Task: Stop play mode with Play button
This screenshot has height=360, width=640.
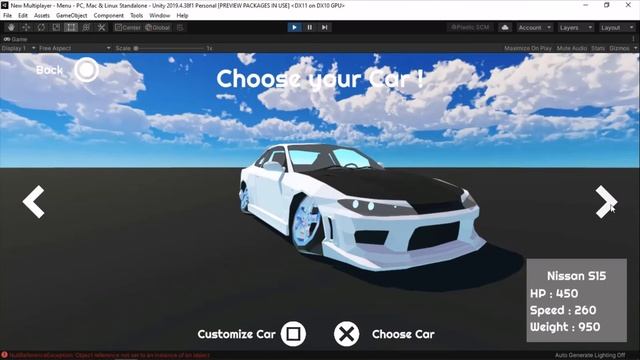Action: point(294,27)
